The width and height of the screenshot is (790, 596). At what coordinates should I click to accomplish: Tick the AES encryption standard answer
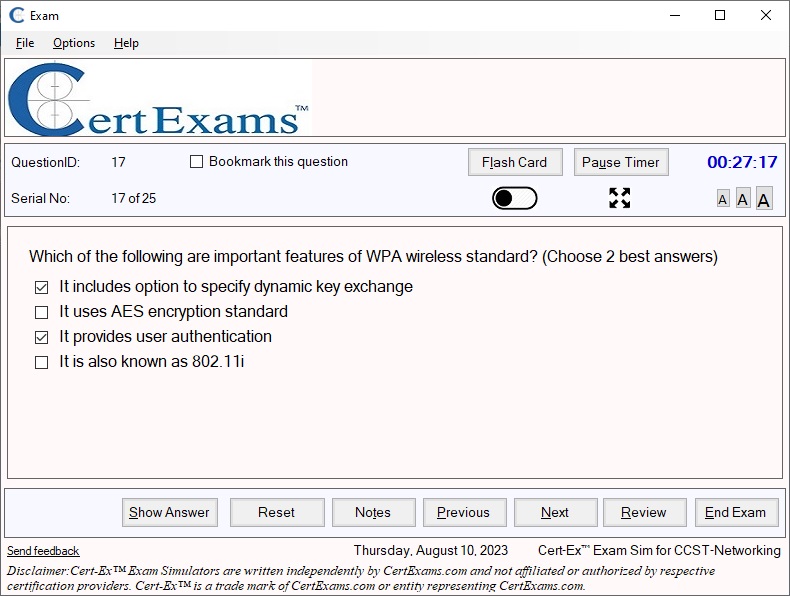click(x=42, y=312)
